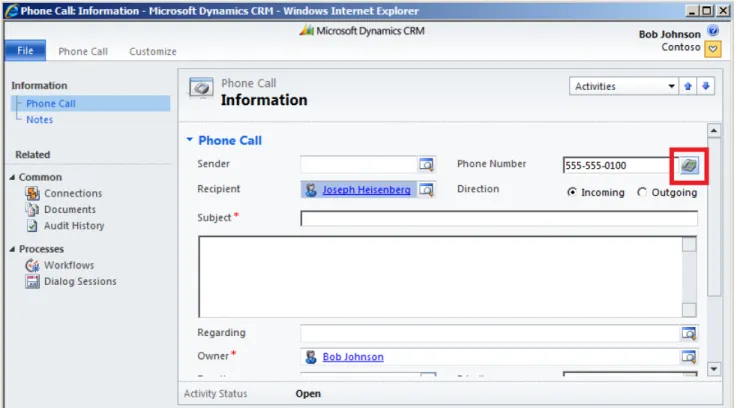This screenshot has height=408, width=737.
Task: Open the Regarding lookup icon
Action: coord(689,333)
